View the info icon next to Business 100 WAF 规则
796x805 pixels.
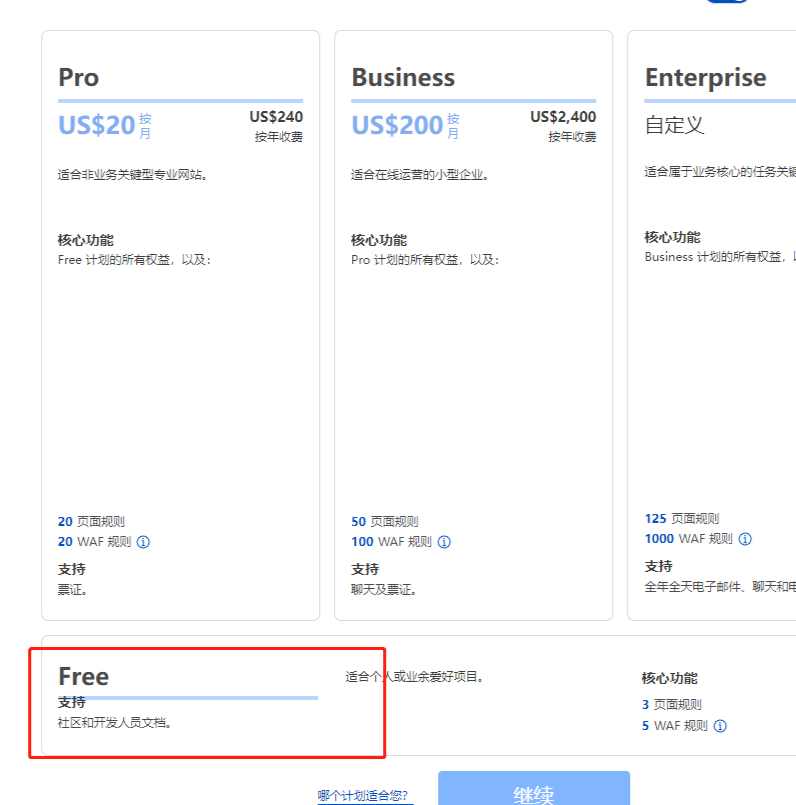(x=444, y=541)
